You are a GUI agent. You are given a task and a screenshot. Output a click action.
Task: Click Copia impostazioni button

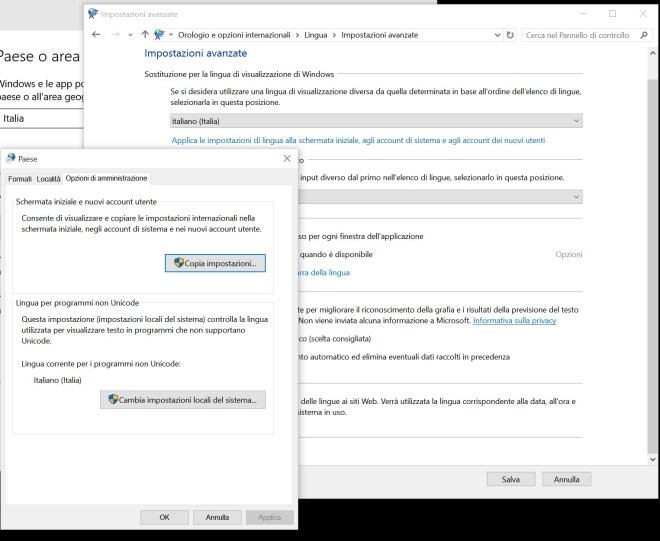(215, 263)
